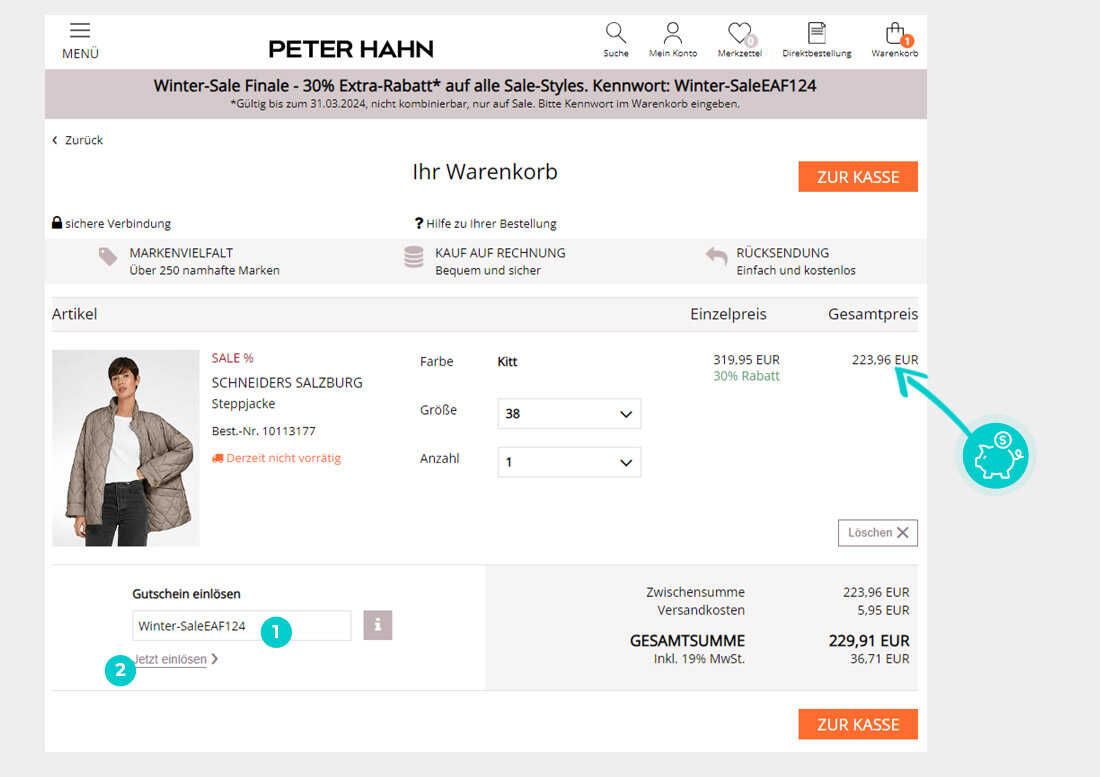Click the truck icon beside Derzeit nicht vorrätig
This screenshot has height=777, width=1100.
click(217, 459)
